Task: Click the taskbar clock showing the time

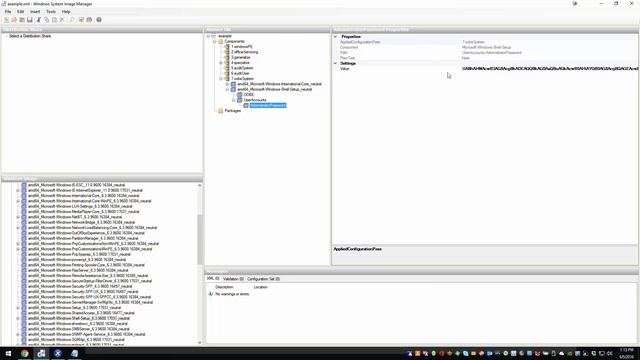Action: [x=627, y=353]
